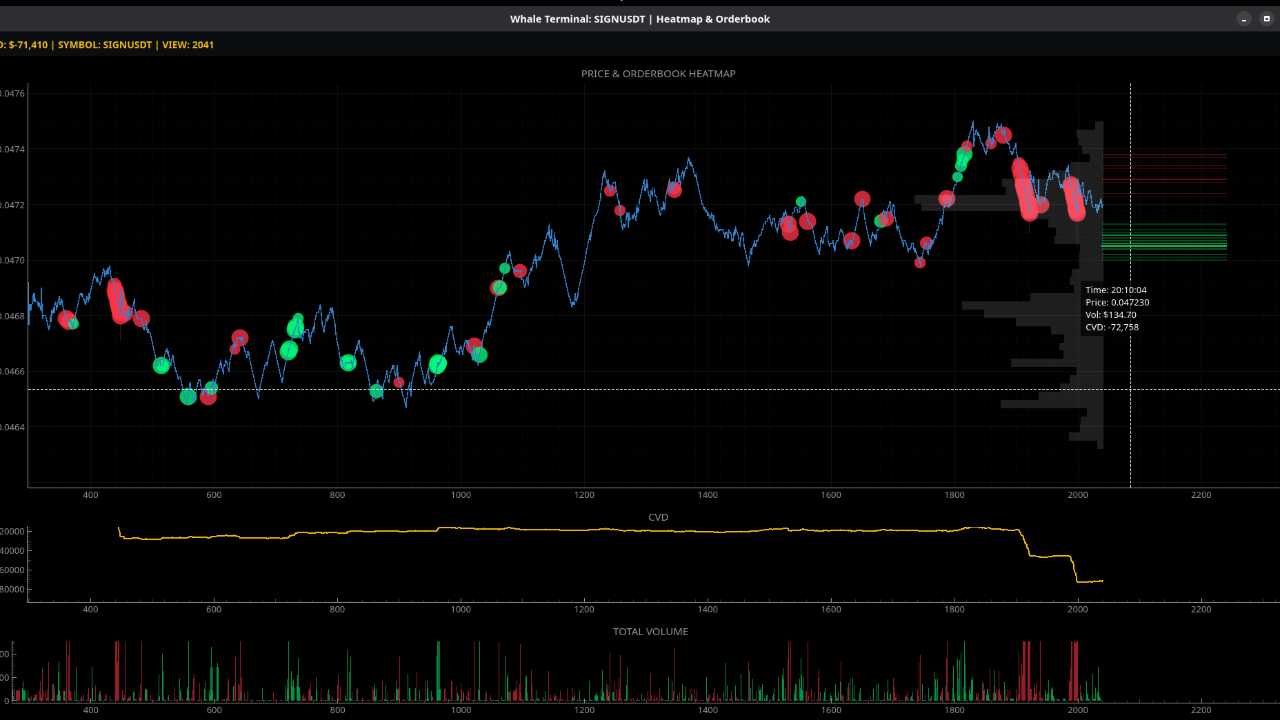The width and height of the screenshot is (1280, 720).
Task: Select the green bubble cluster near x-axis 1810
Action: pos(963,159)
